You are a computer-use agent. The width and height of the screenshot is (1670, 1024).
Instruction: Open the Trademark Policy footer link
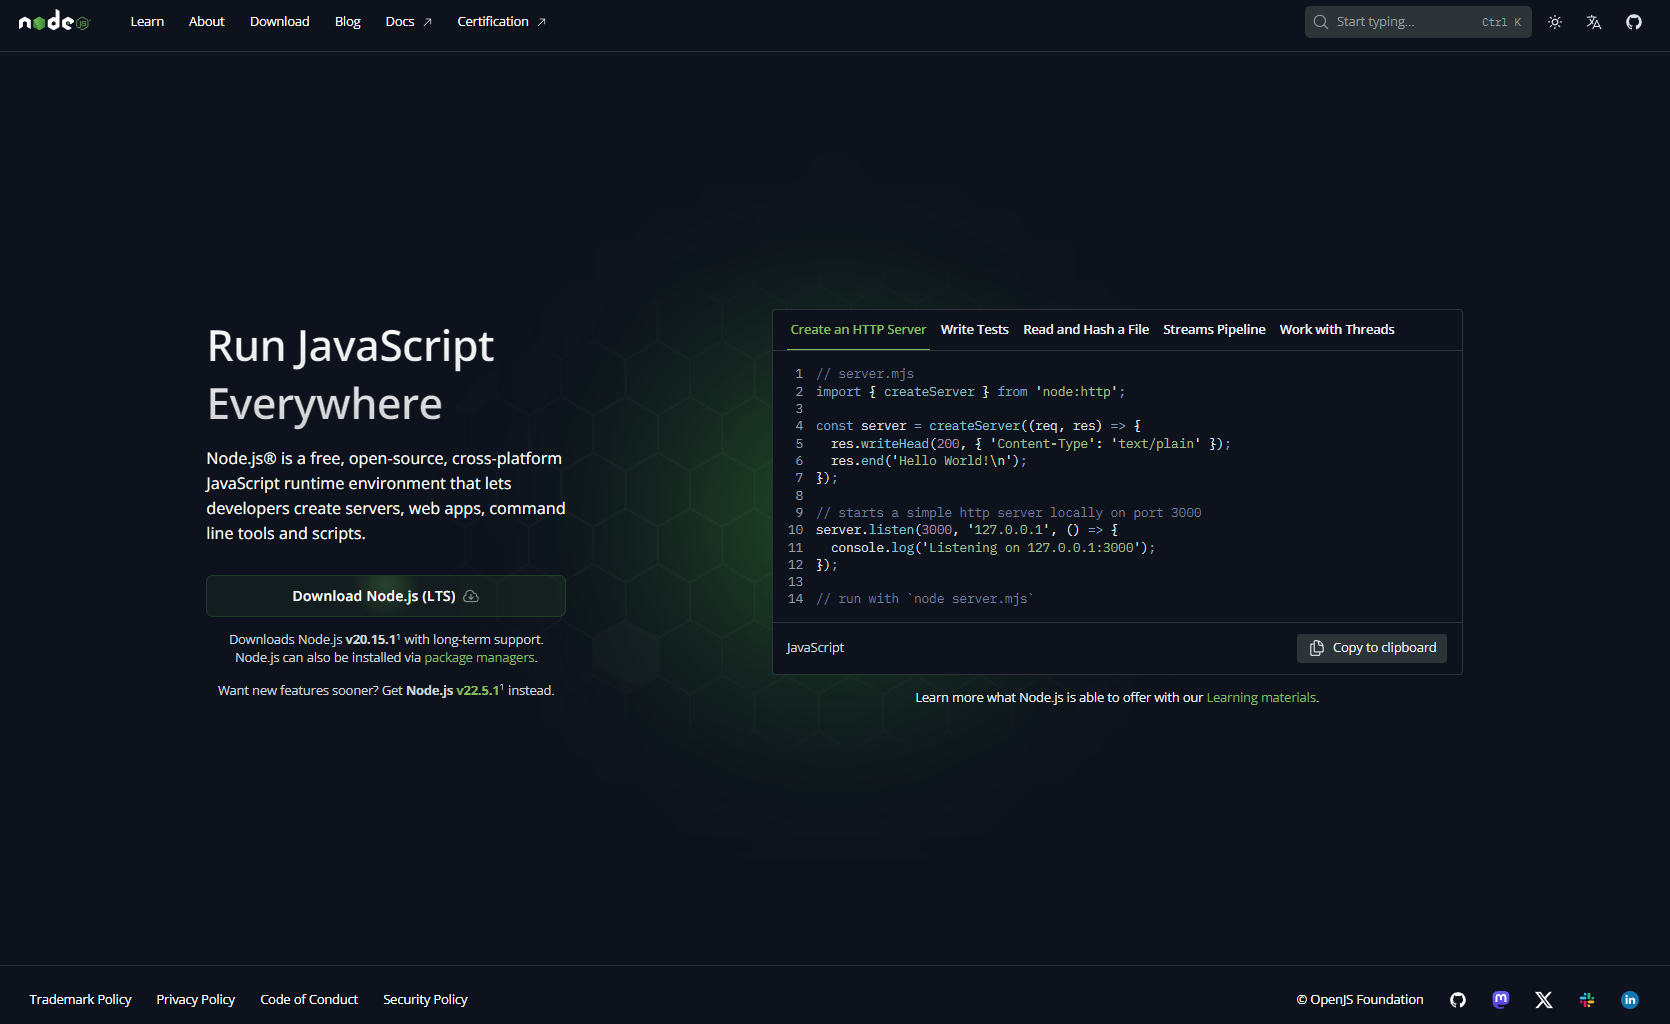80,1000
